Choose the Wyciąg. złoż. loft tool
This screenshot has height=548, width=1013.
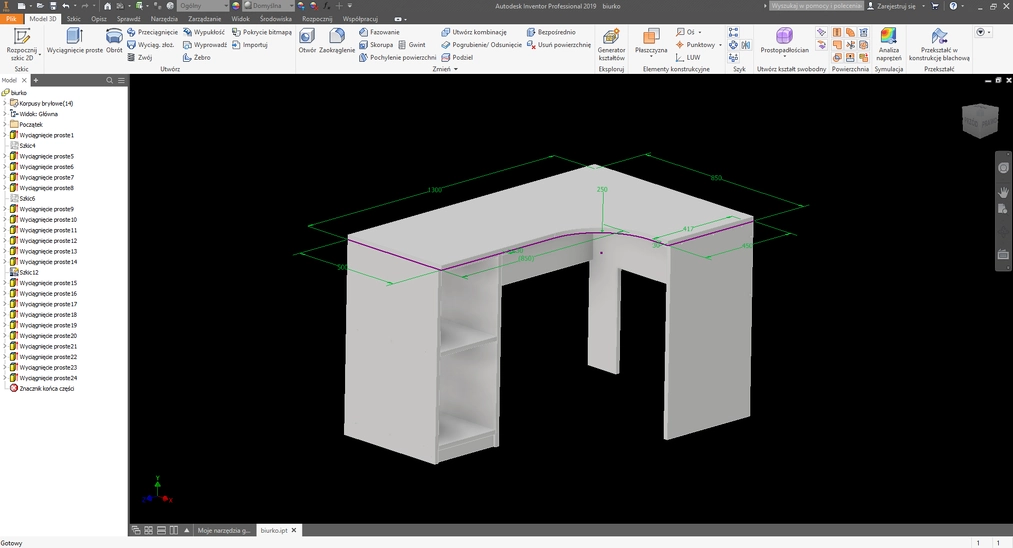click(x=151, y=45)
